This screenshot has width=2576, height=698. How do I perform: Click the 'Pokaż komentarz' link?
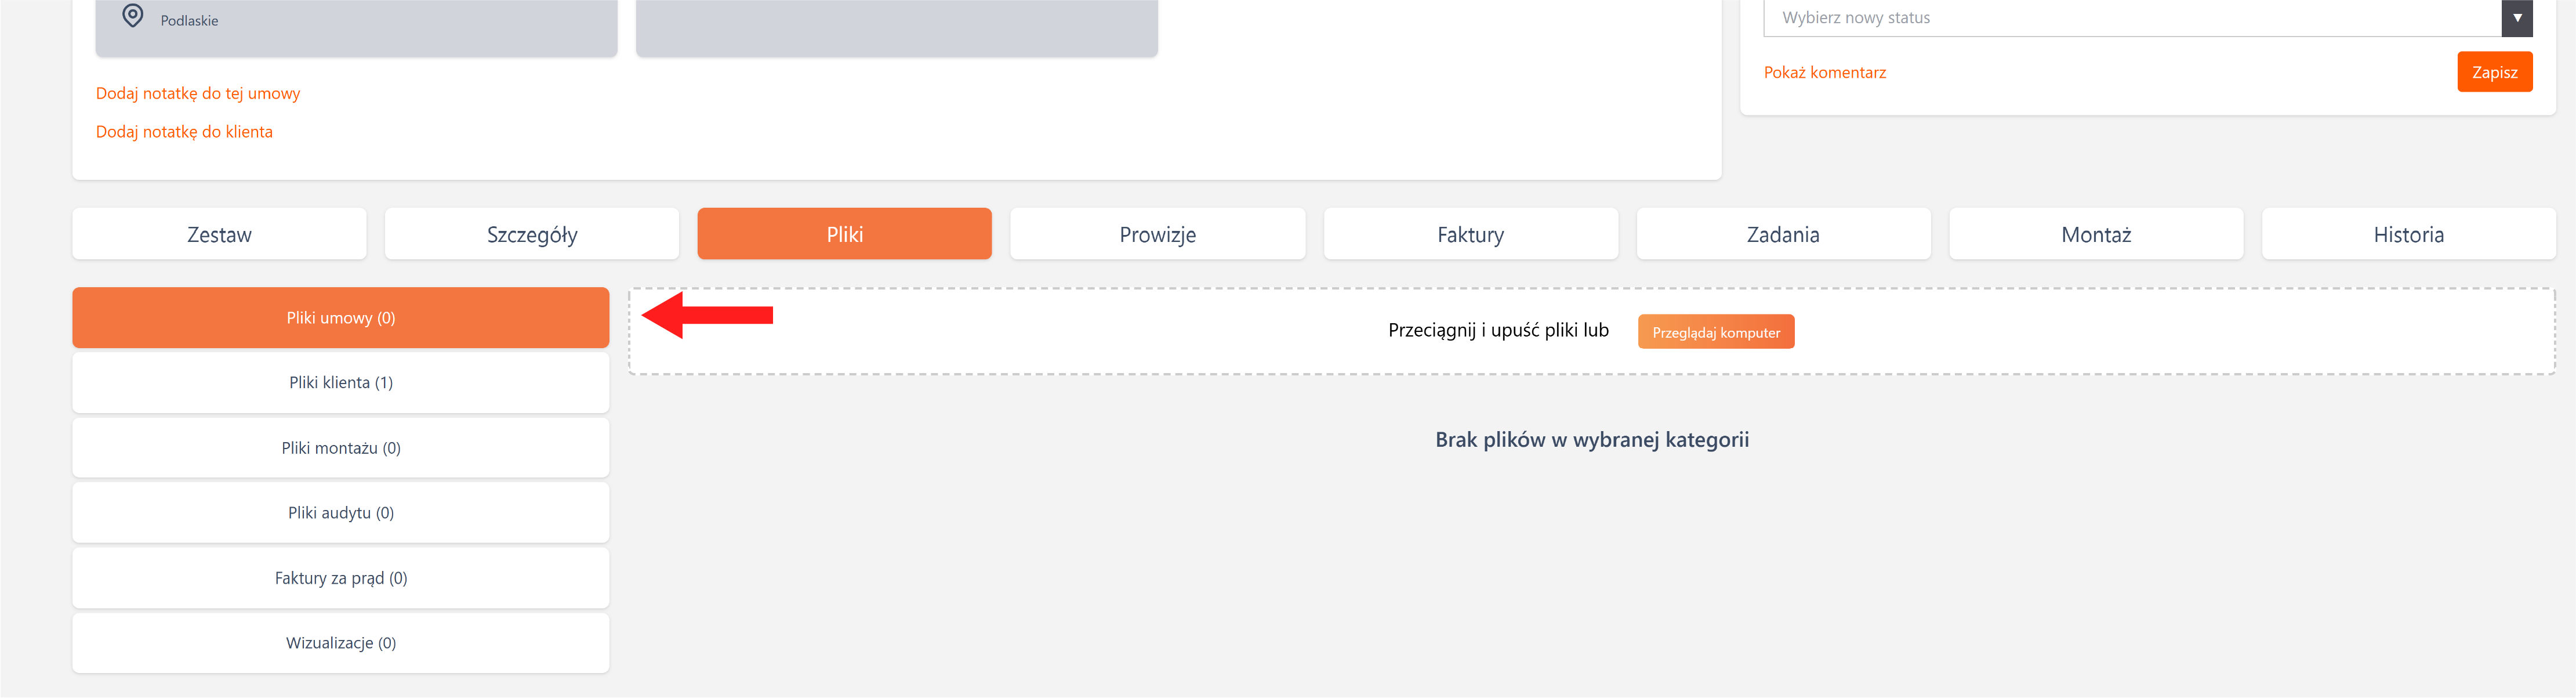[1824, 72]
